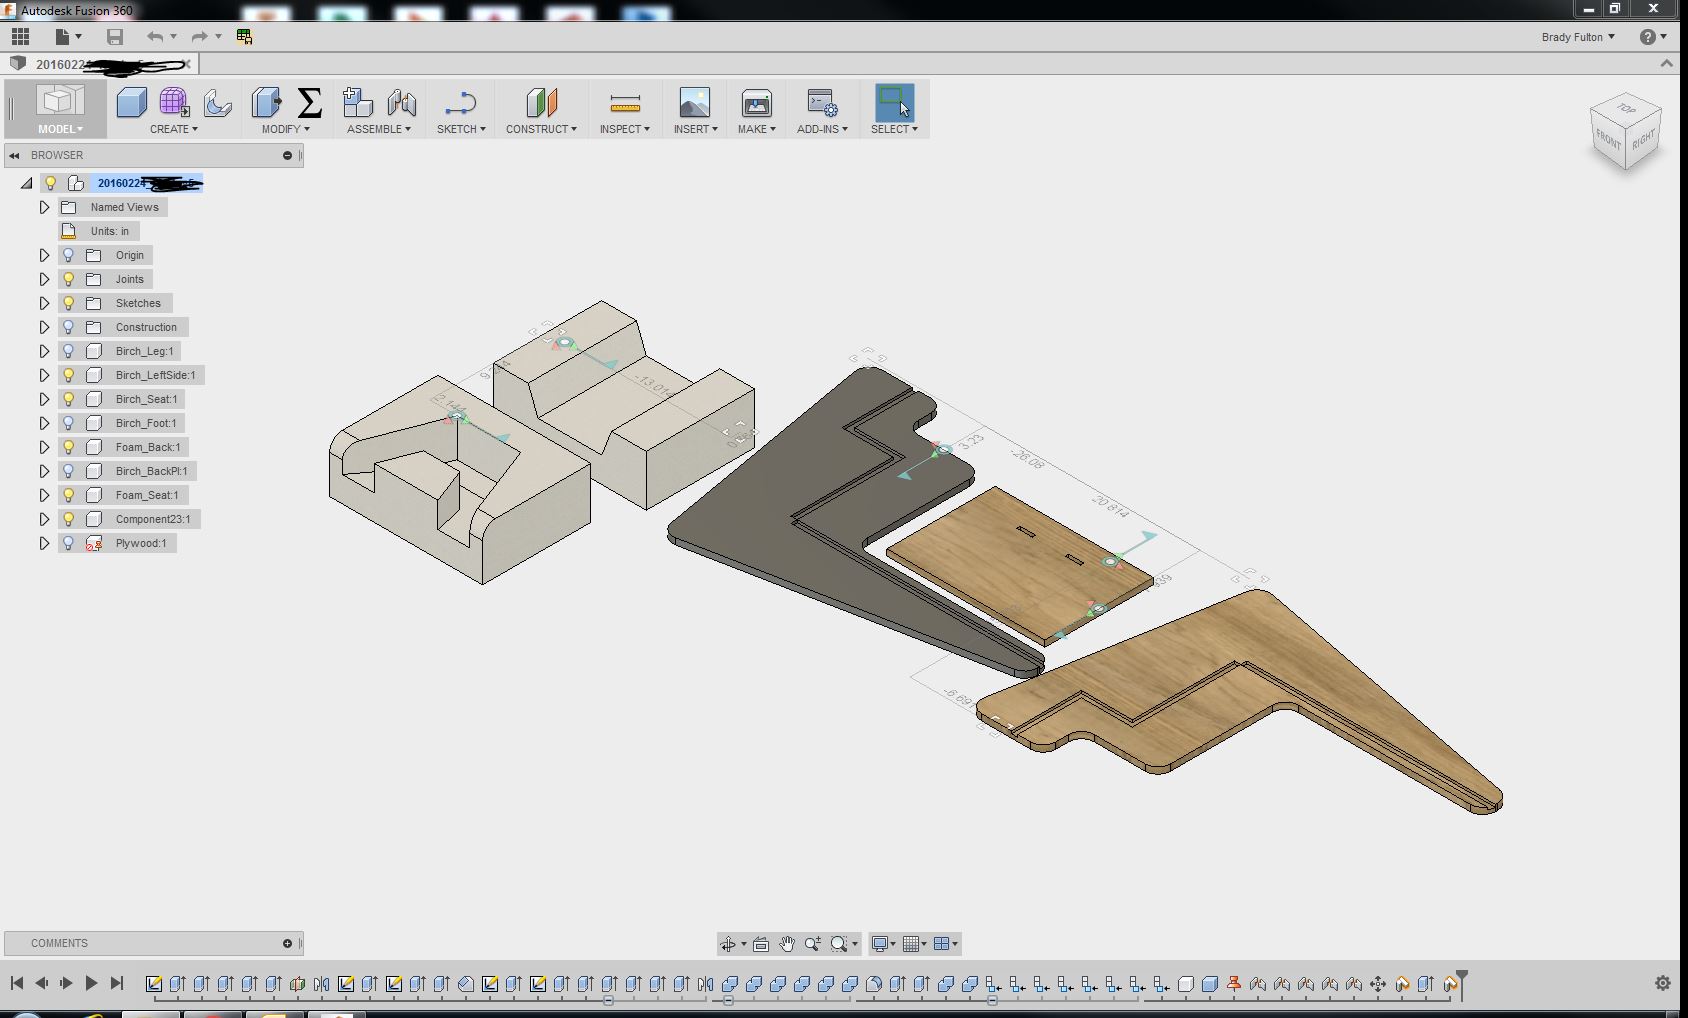
Task: Open the Insert image icon
Action: point(694,103)
